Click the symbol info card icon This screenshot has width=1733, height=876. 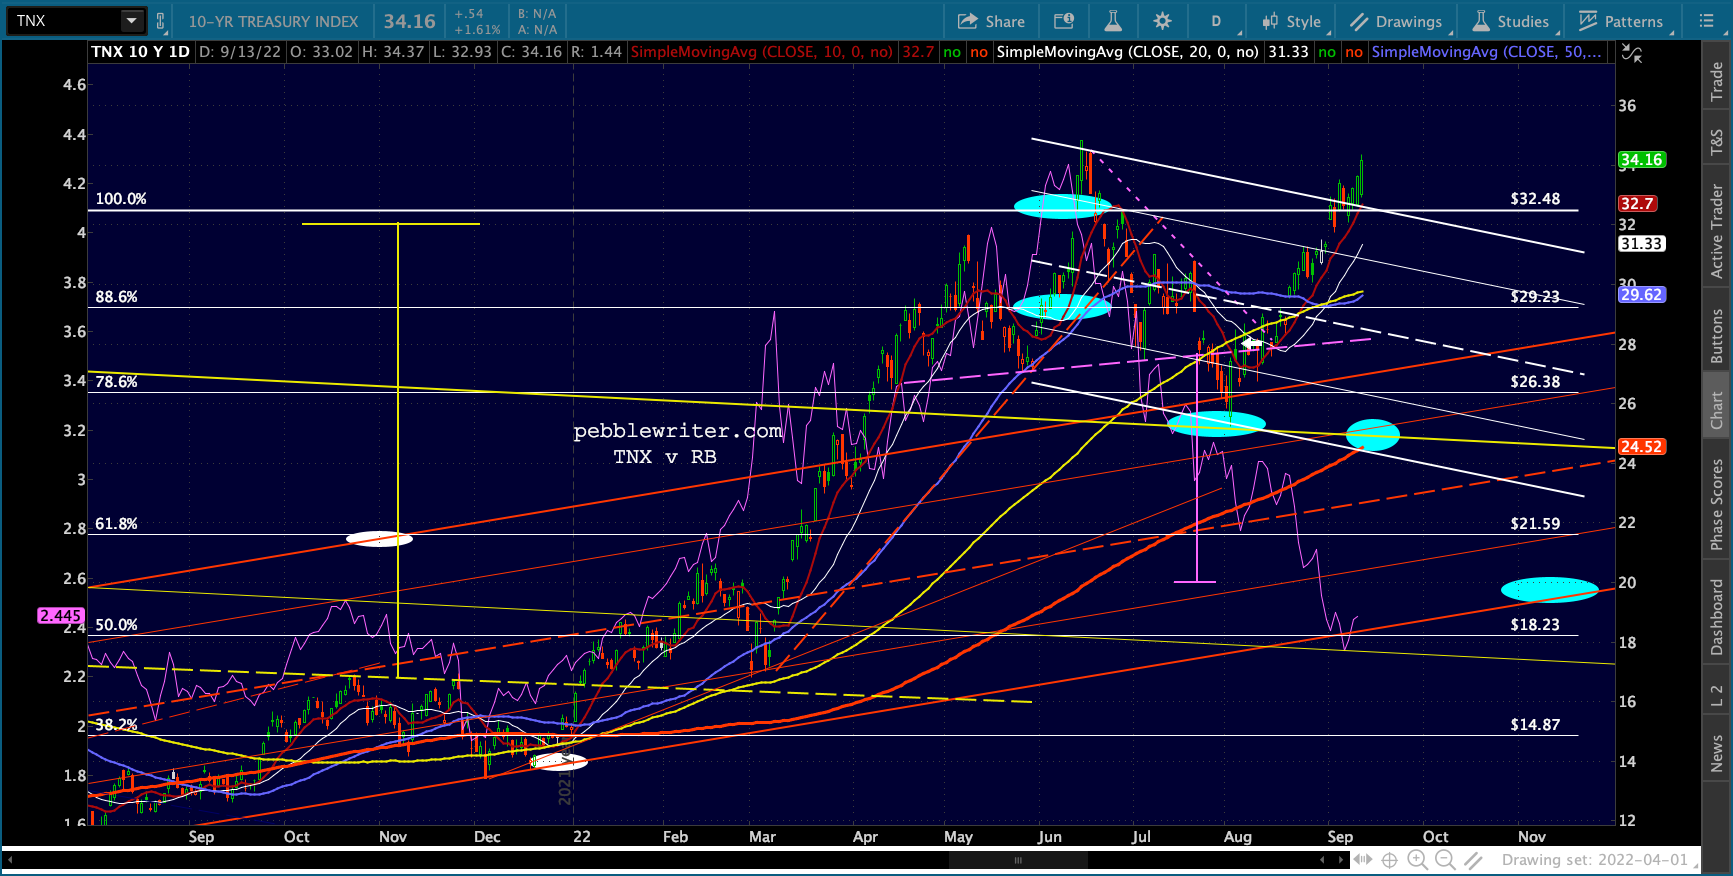coord(1064,21)
